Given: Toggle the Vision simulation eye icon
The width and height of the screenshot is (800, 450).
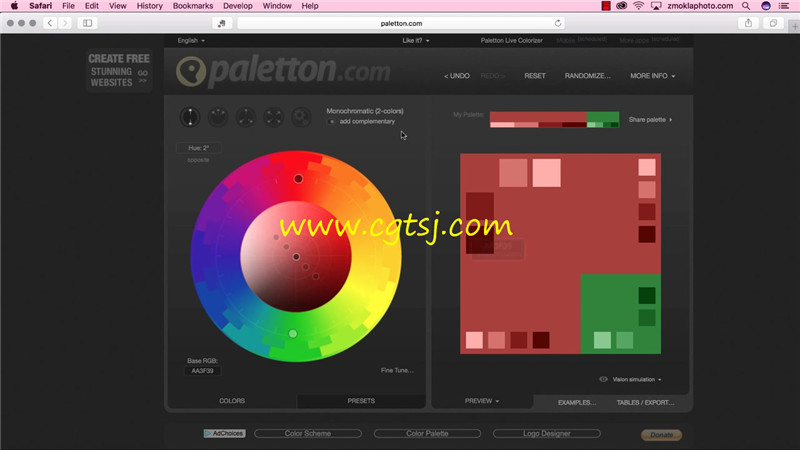Looking at the screenshot, I should point(603,379).
